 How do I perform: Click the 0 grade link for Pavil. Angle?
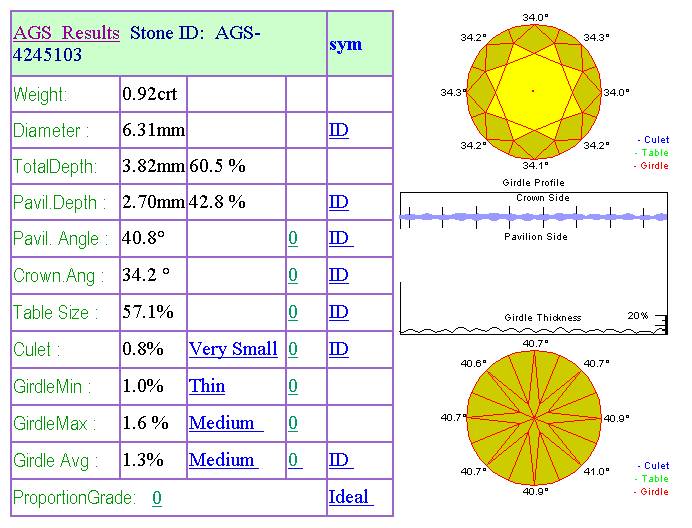(x=293, y=238)
